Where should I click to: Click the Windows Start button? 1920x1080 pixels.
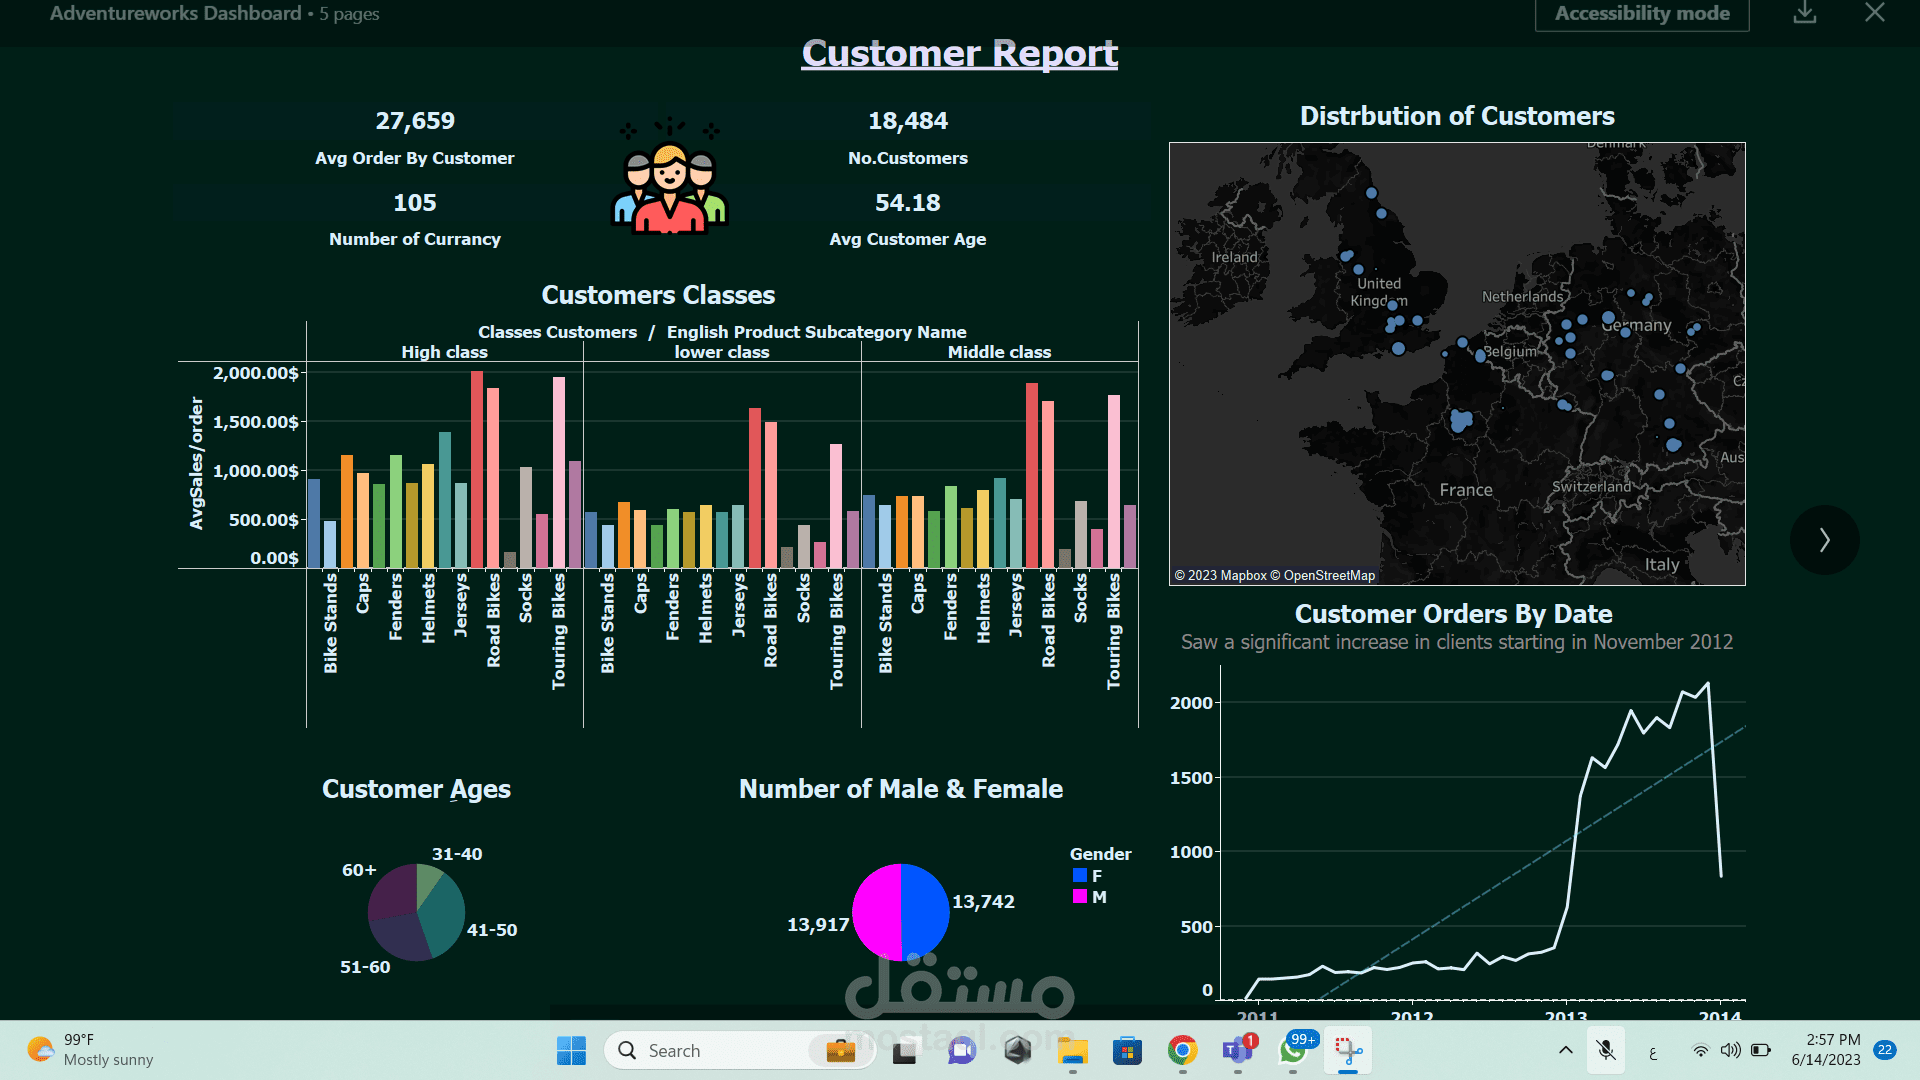click(x=571, y=1050)
